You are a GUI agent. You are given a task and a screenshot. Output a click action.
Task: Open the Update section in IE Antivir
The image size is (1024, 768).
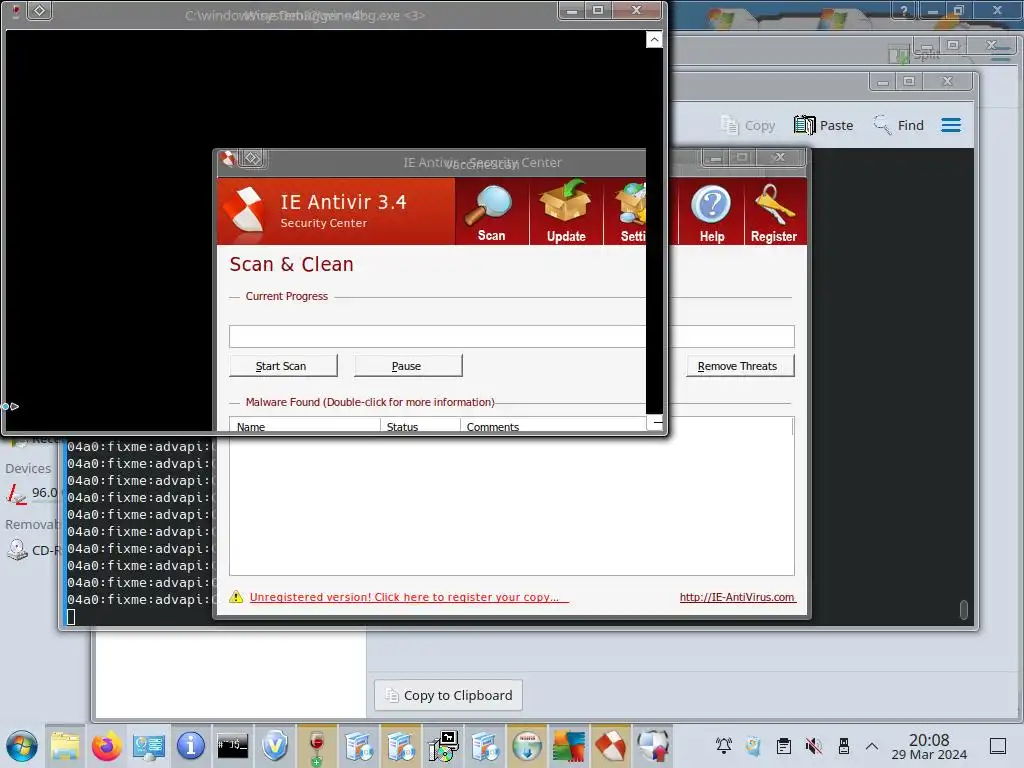click(x=566, y=212)
